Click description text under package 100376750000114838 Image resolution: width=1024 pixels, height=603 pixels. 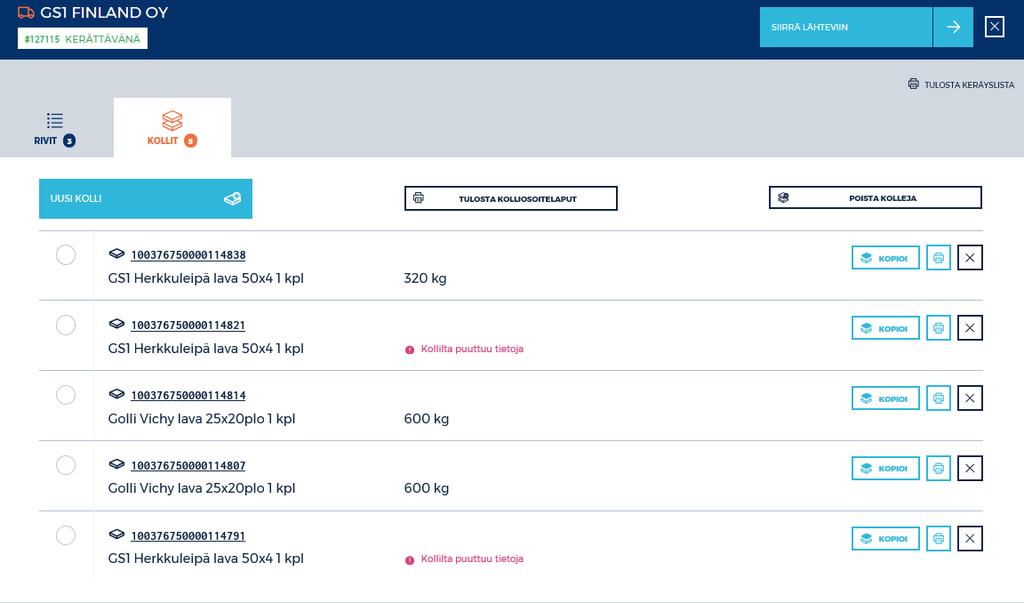206,278
